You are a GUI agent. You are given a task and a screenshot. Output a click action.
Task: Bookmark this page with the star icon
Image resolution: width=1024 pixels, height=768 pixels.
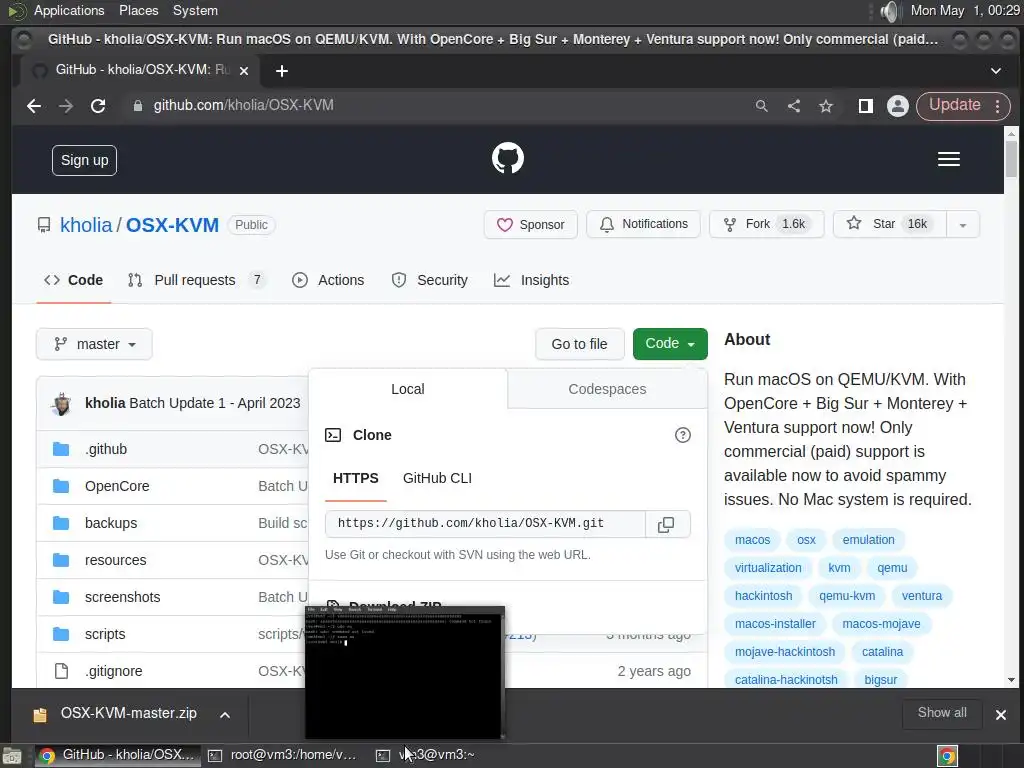tap(826, 106)
